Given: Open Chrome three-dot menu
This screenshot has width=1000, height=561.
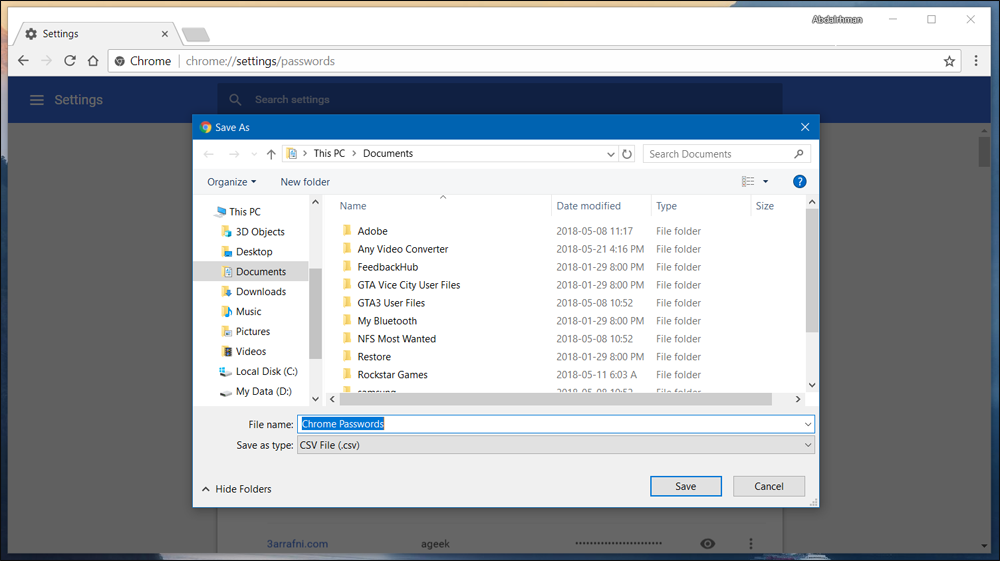Looking at the screenshot, I should (x=976, y=61).
